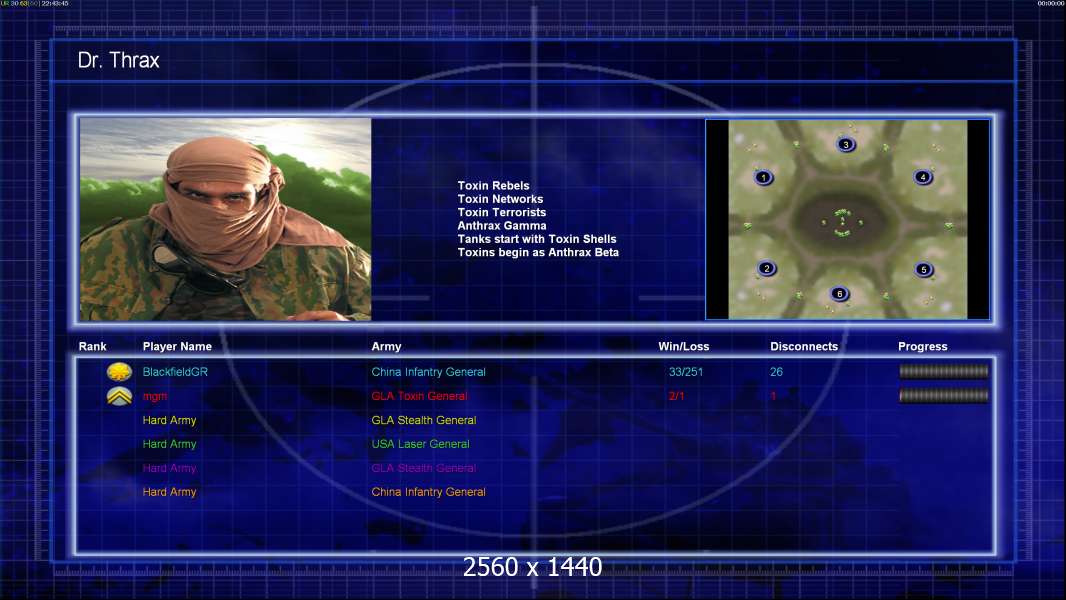This screenshot has width=1066, height=600.
Task: Click the yellow 'Hard Army' player entry
Action: click(x=169, y=420)
